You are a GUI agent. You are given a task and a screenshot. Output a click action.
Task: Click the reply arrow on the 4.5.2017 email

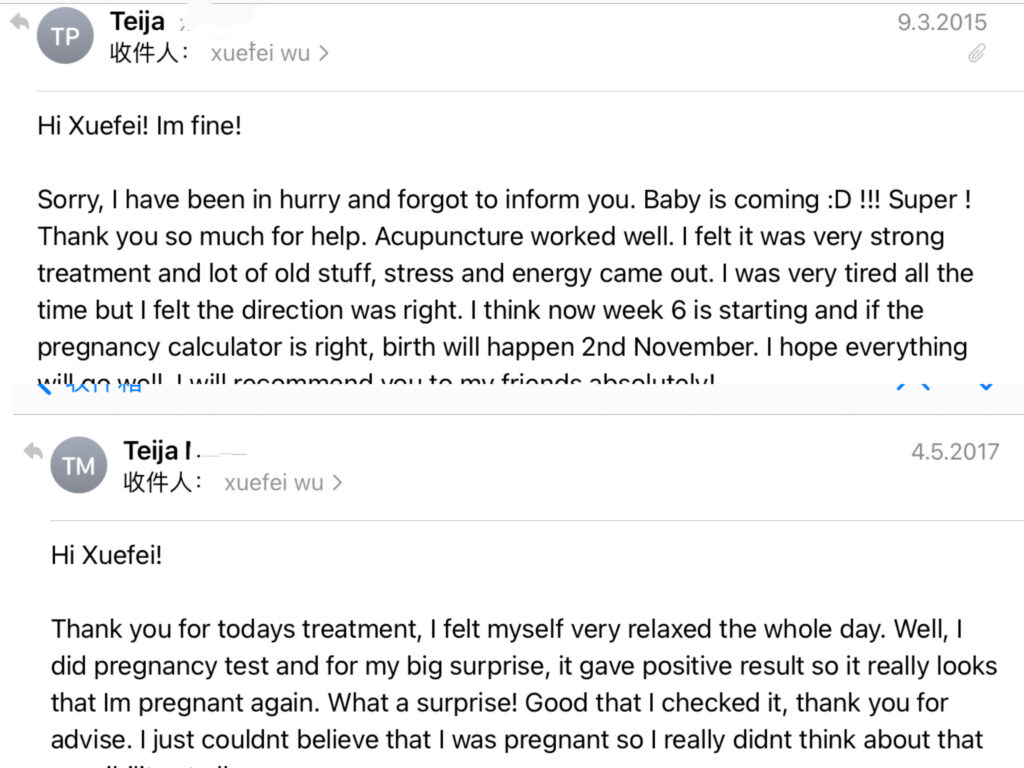tap(33, 451)
